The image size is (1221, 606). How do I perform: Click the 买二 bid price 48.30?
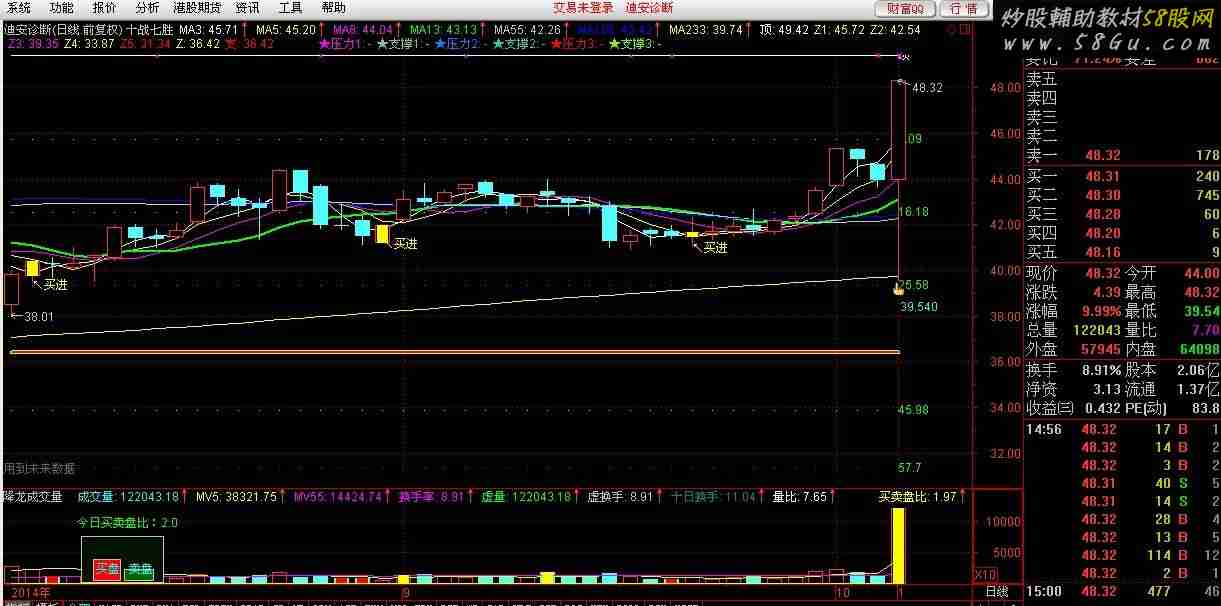coord(1101,196)
